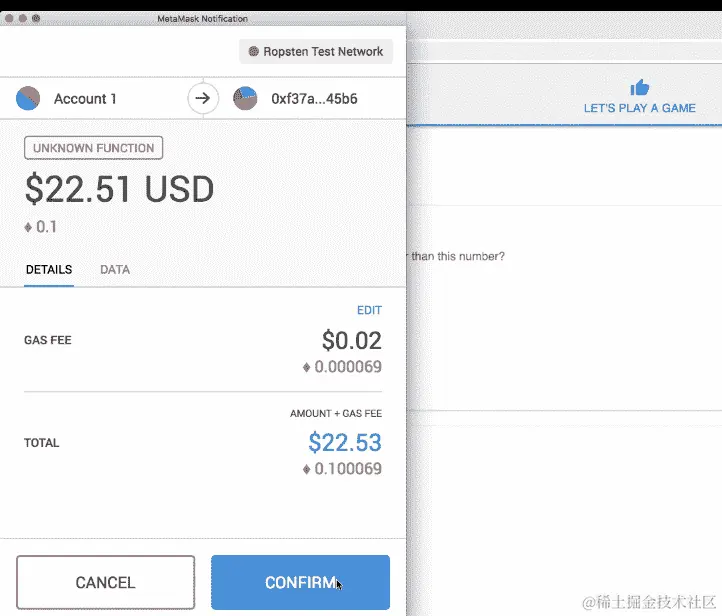
Task: Click the $22.51 USD amount
Action: click(120, 189)
